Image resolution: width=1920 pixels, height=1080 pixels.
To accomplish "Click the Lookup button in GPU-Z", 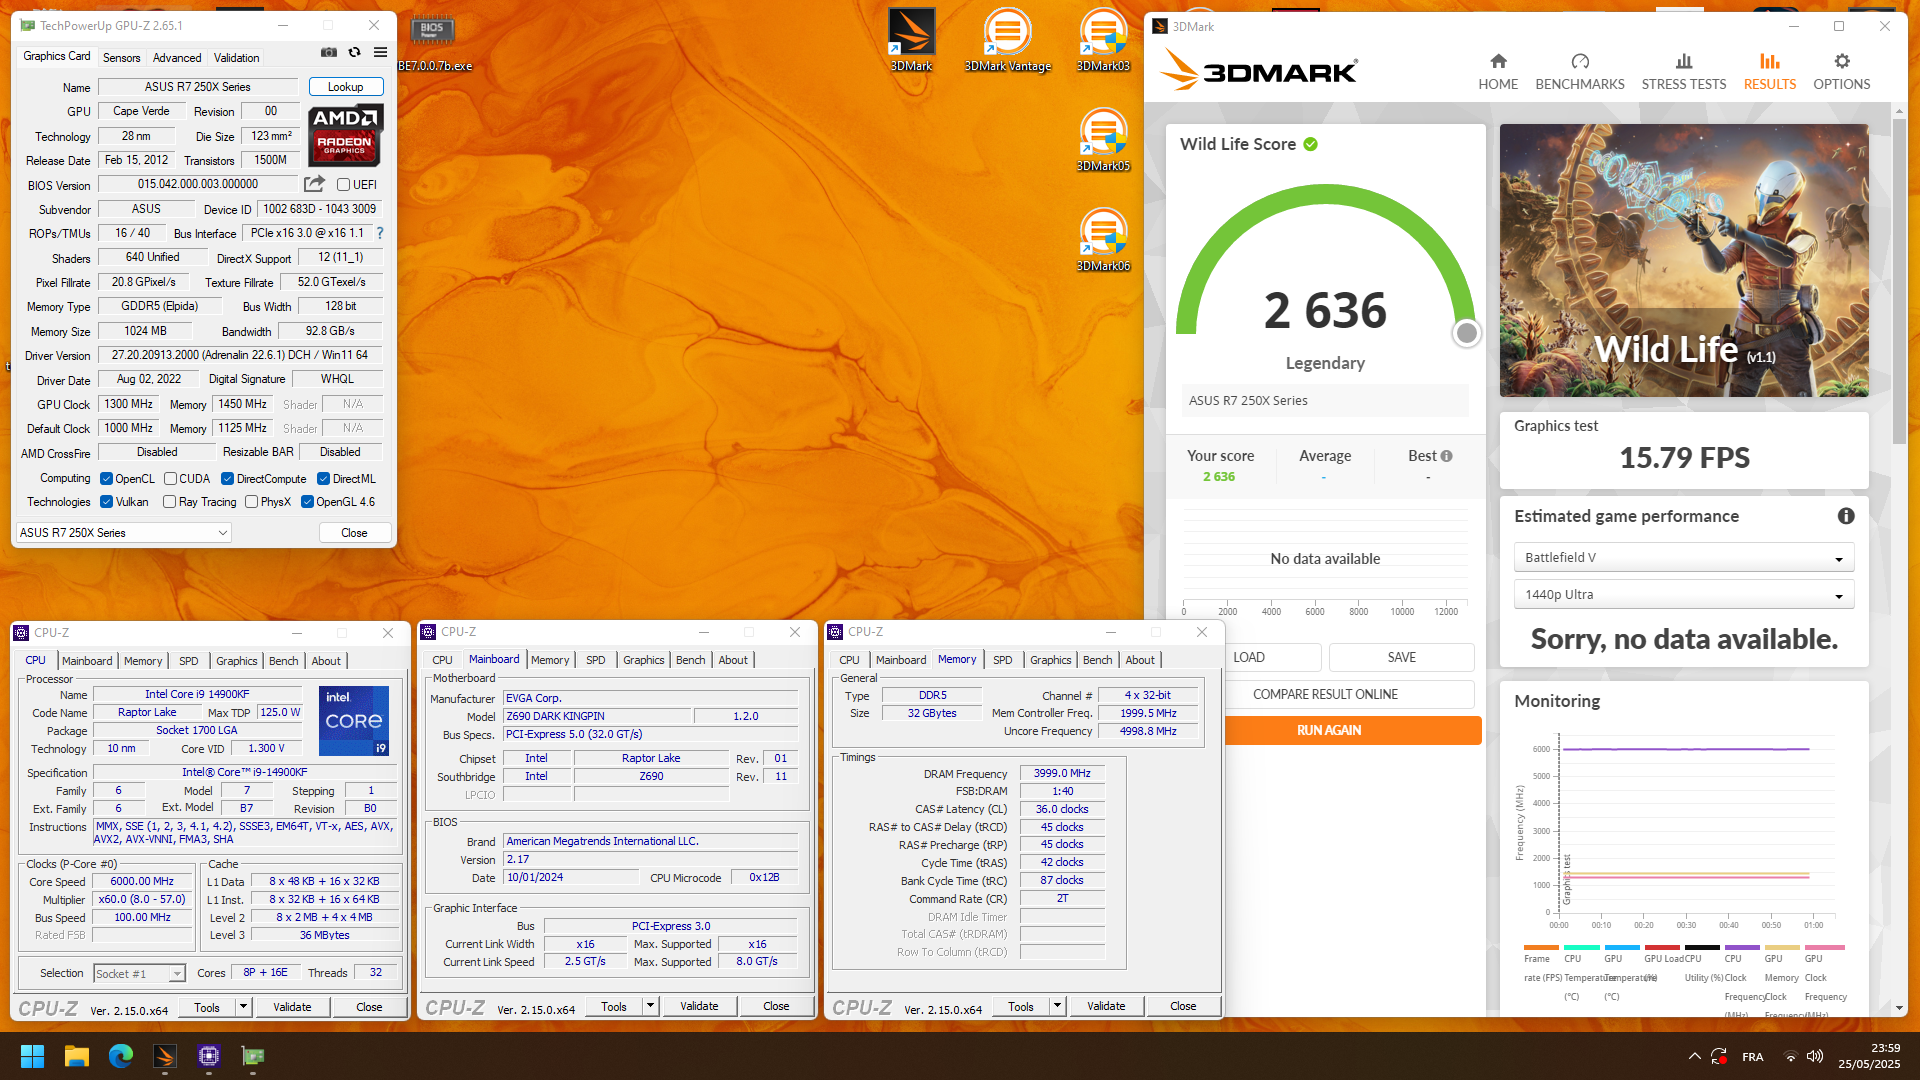I will 346,87.
